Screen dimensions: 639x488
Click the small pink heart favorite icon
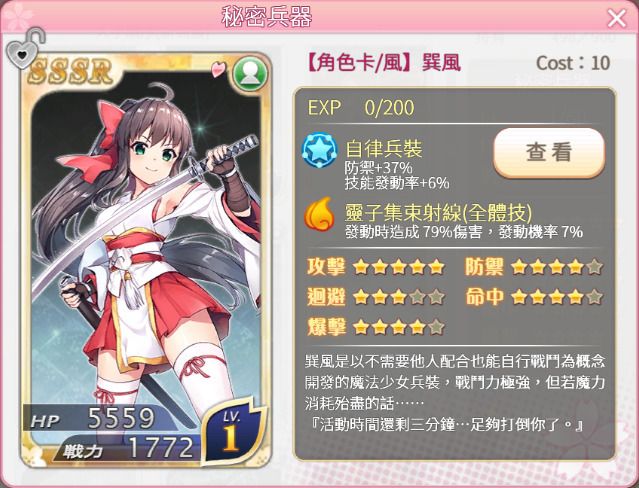(x=218, y=69)
